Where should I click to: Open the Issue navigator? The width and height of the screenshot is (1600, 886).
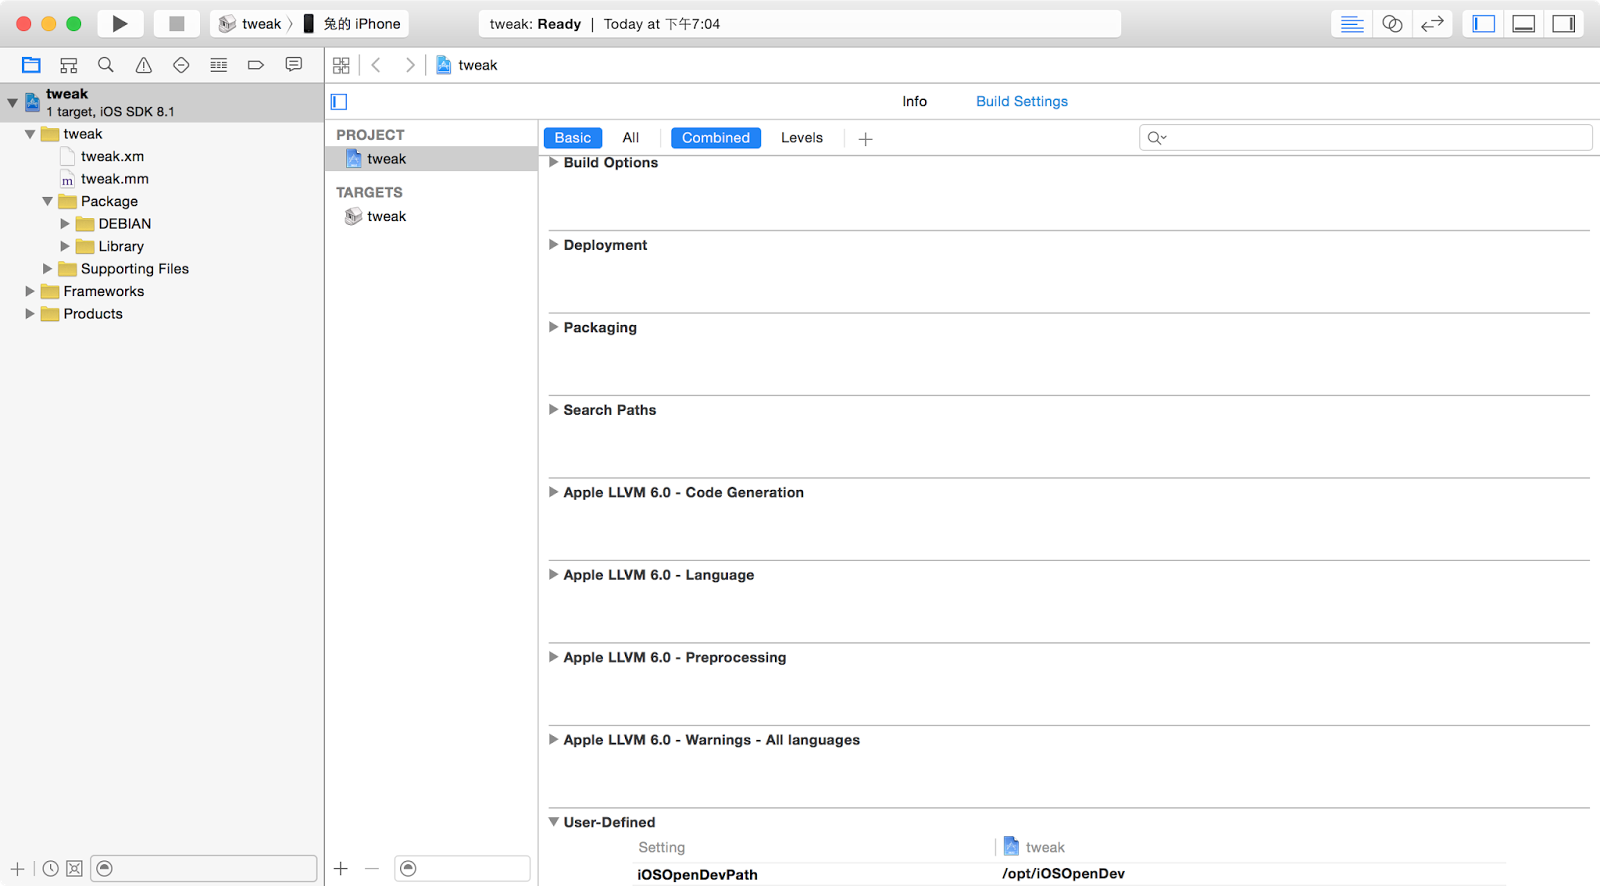(144, 65)
